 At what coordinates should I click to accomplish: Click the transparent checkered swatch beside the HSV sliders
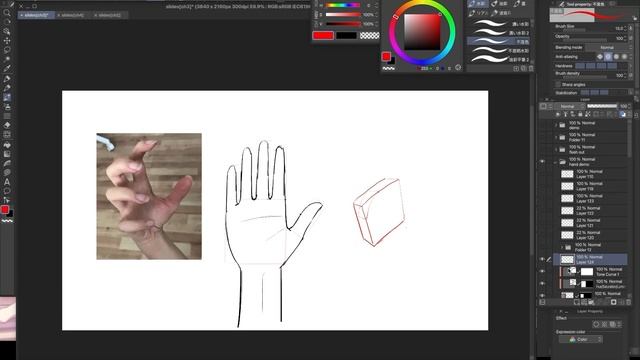[x=369, y=36]
